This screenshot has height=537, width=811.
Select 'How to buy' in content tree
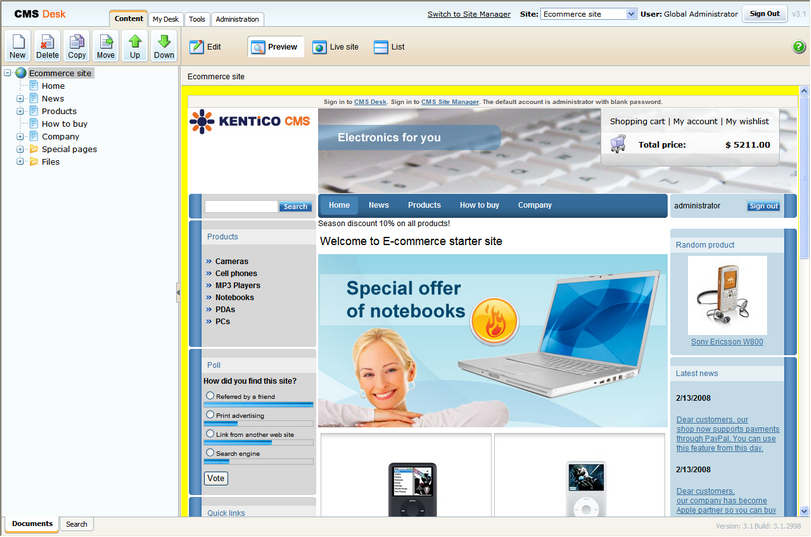(64, 124)
